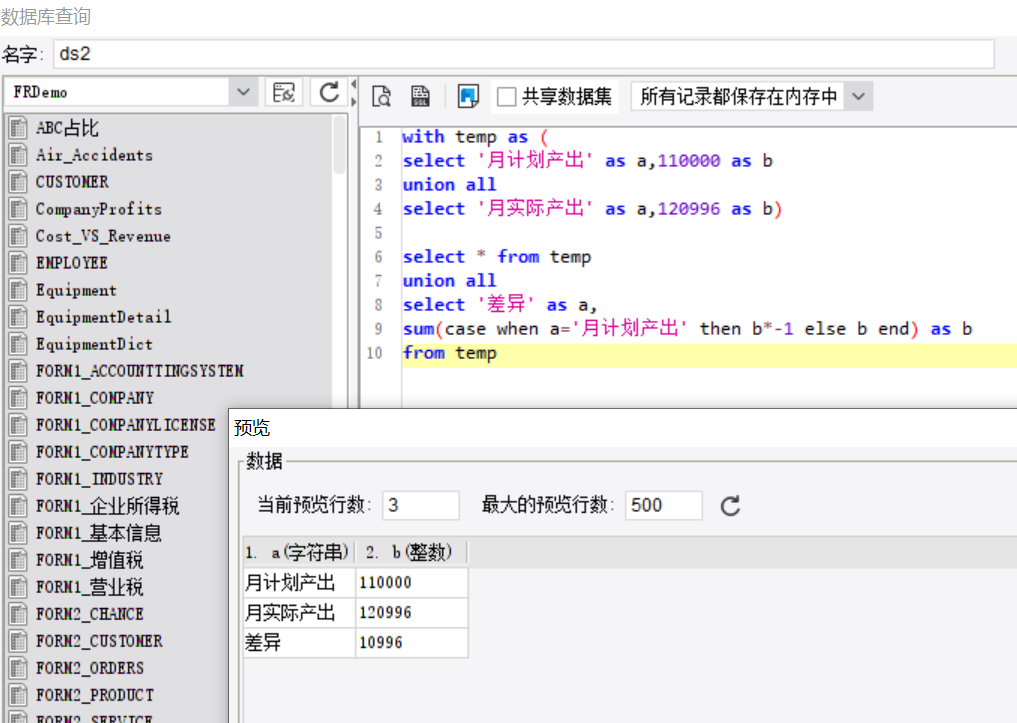Click the ABC占比 table icon
Screen dimensions: 1017x723
(x=18, y=128)
